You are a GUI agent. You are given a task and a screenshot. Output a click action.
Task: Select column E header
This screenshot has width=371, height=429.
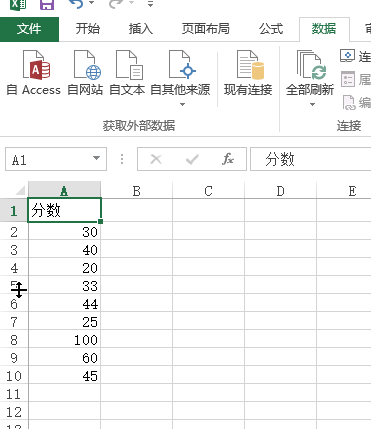click(x=344, y=191)
